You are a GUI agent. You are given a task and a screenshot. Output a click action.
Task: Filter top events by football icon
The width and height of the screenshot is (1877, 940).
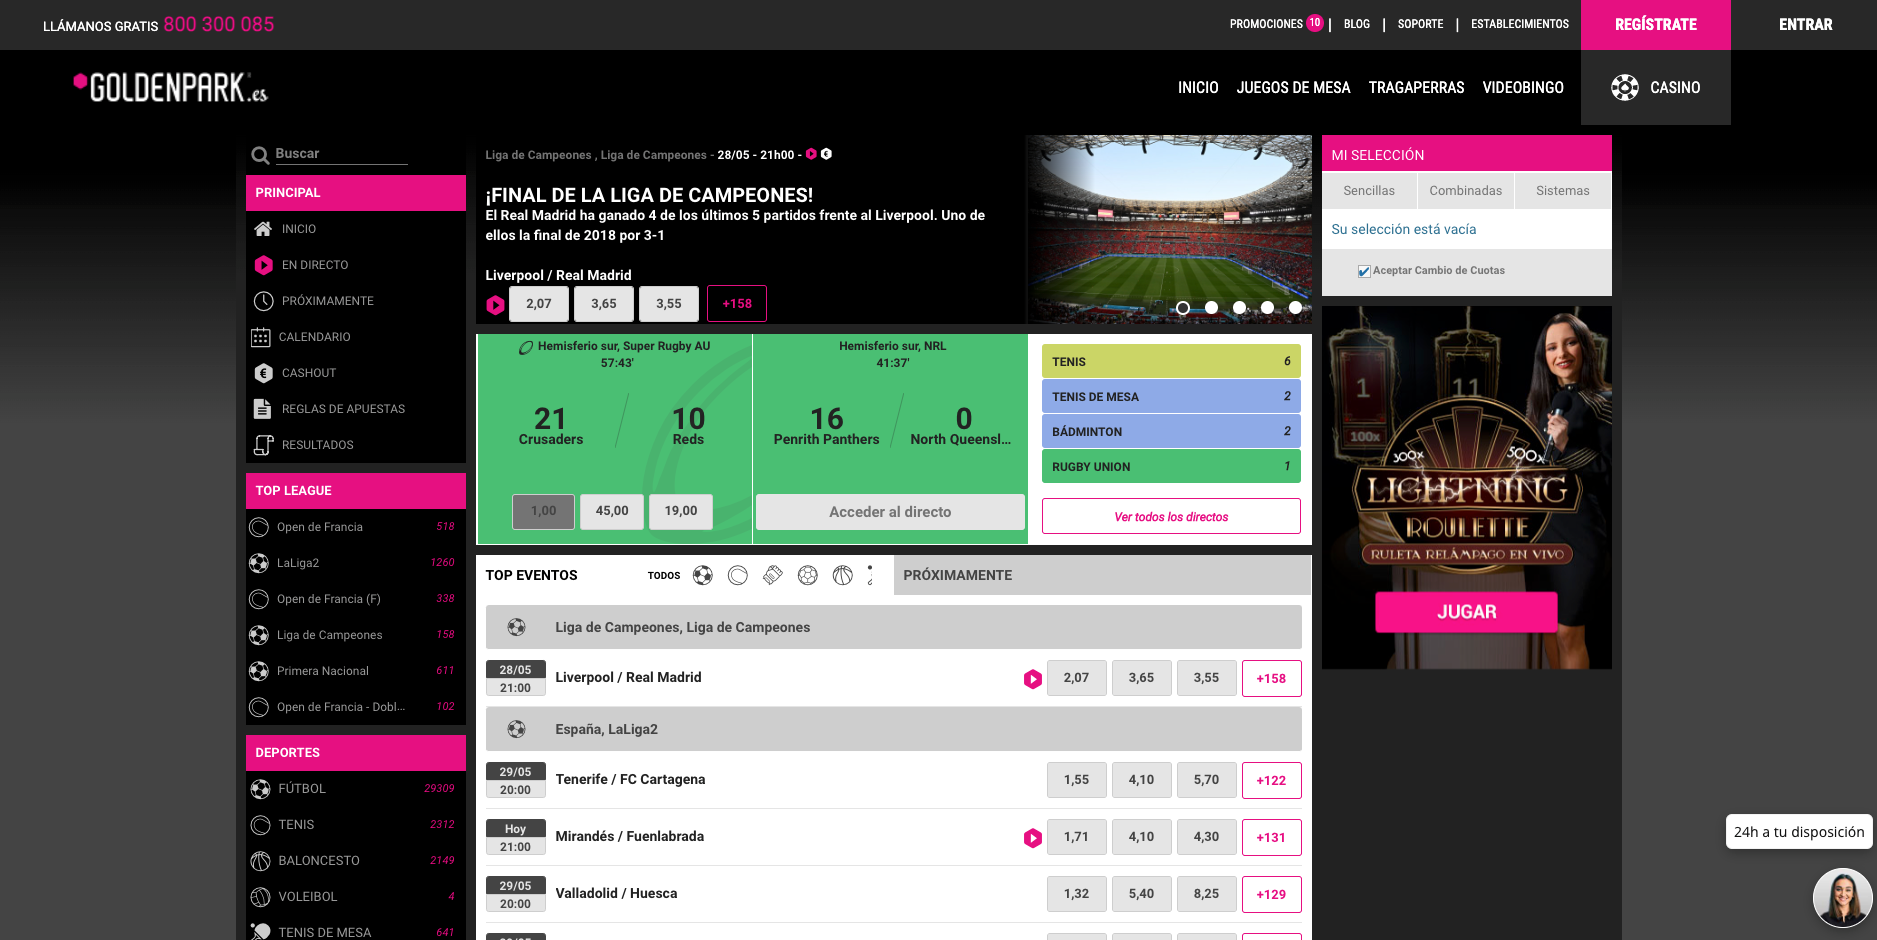[x=703, y=575]
